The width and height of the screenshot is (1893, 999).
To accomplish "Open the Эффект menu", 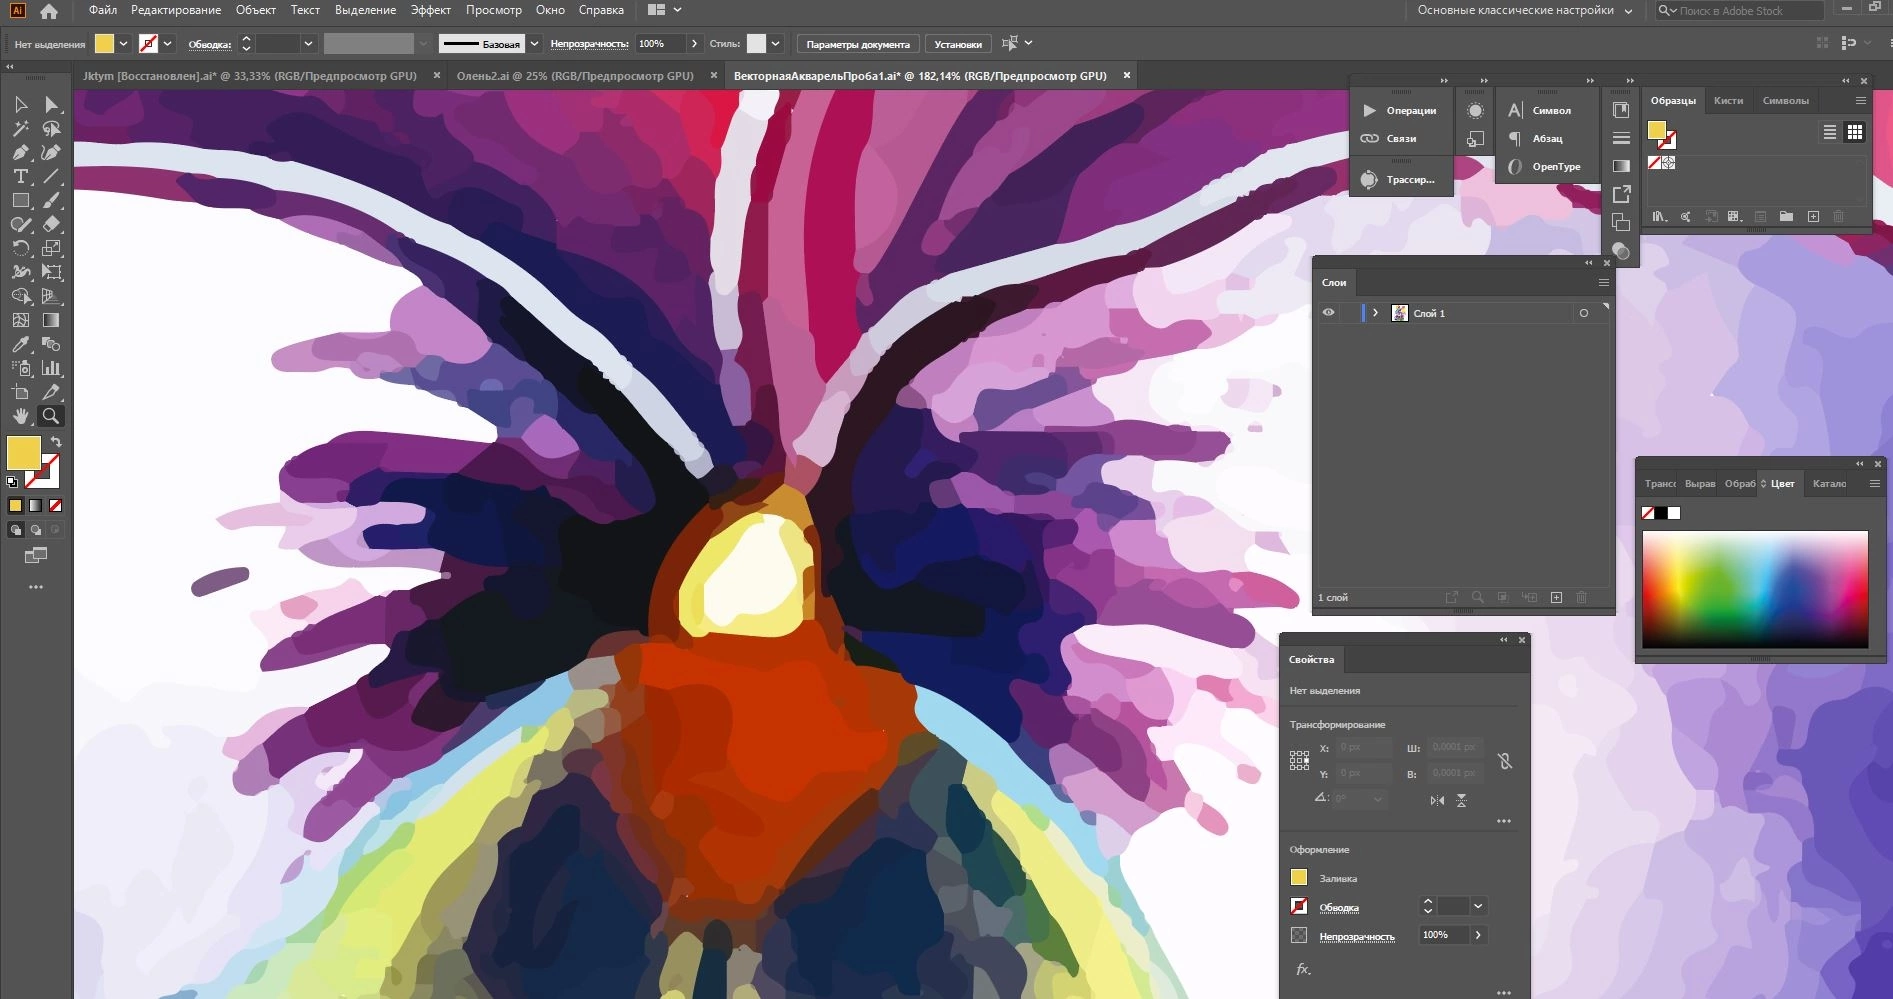I will (x=430, y=10).
